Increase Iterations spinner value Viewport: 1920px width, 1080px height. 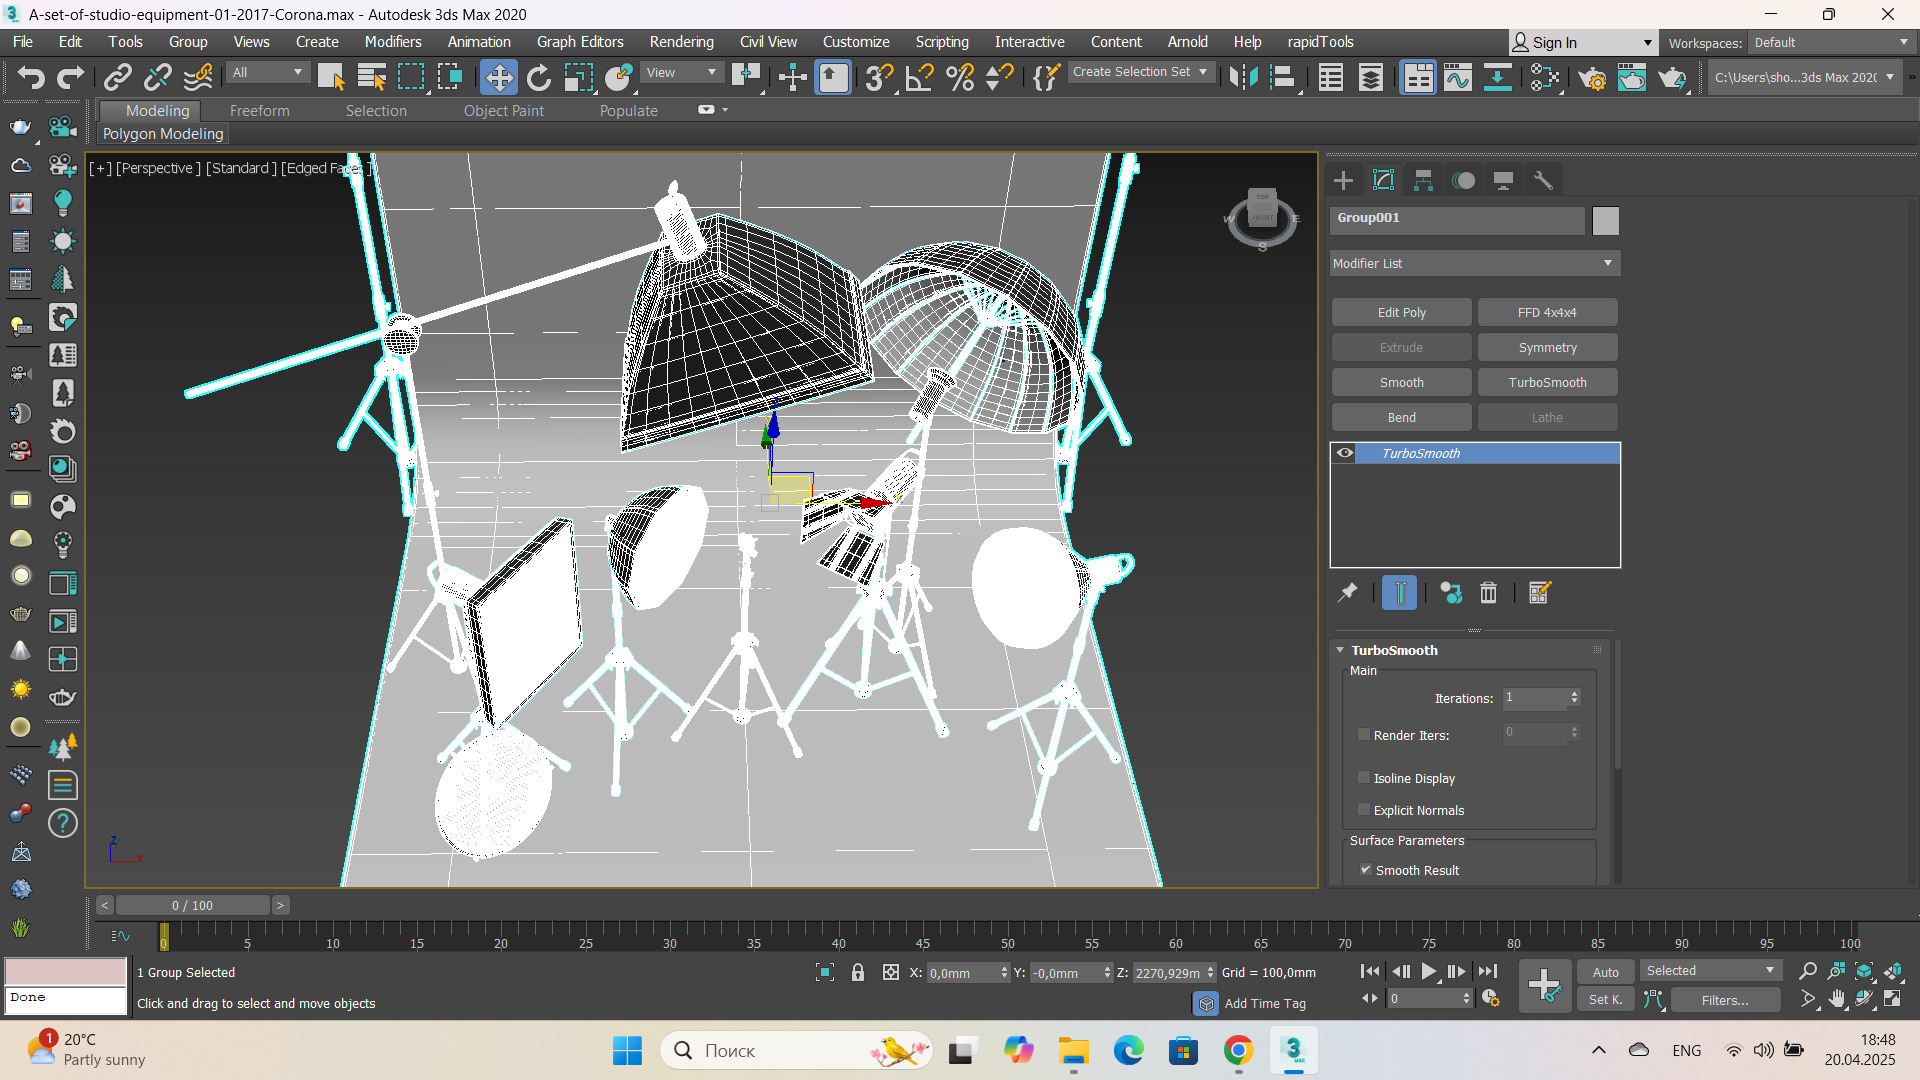(1574, 693)
